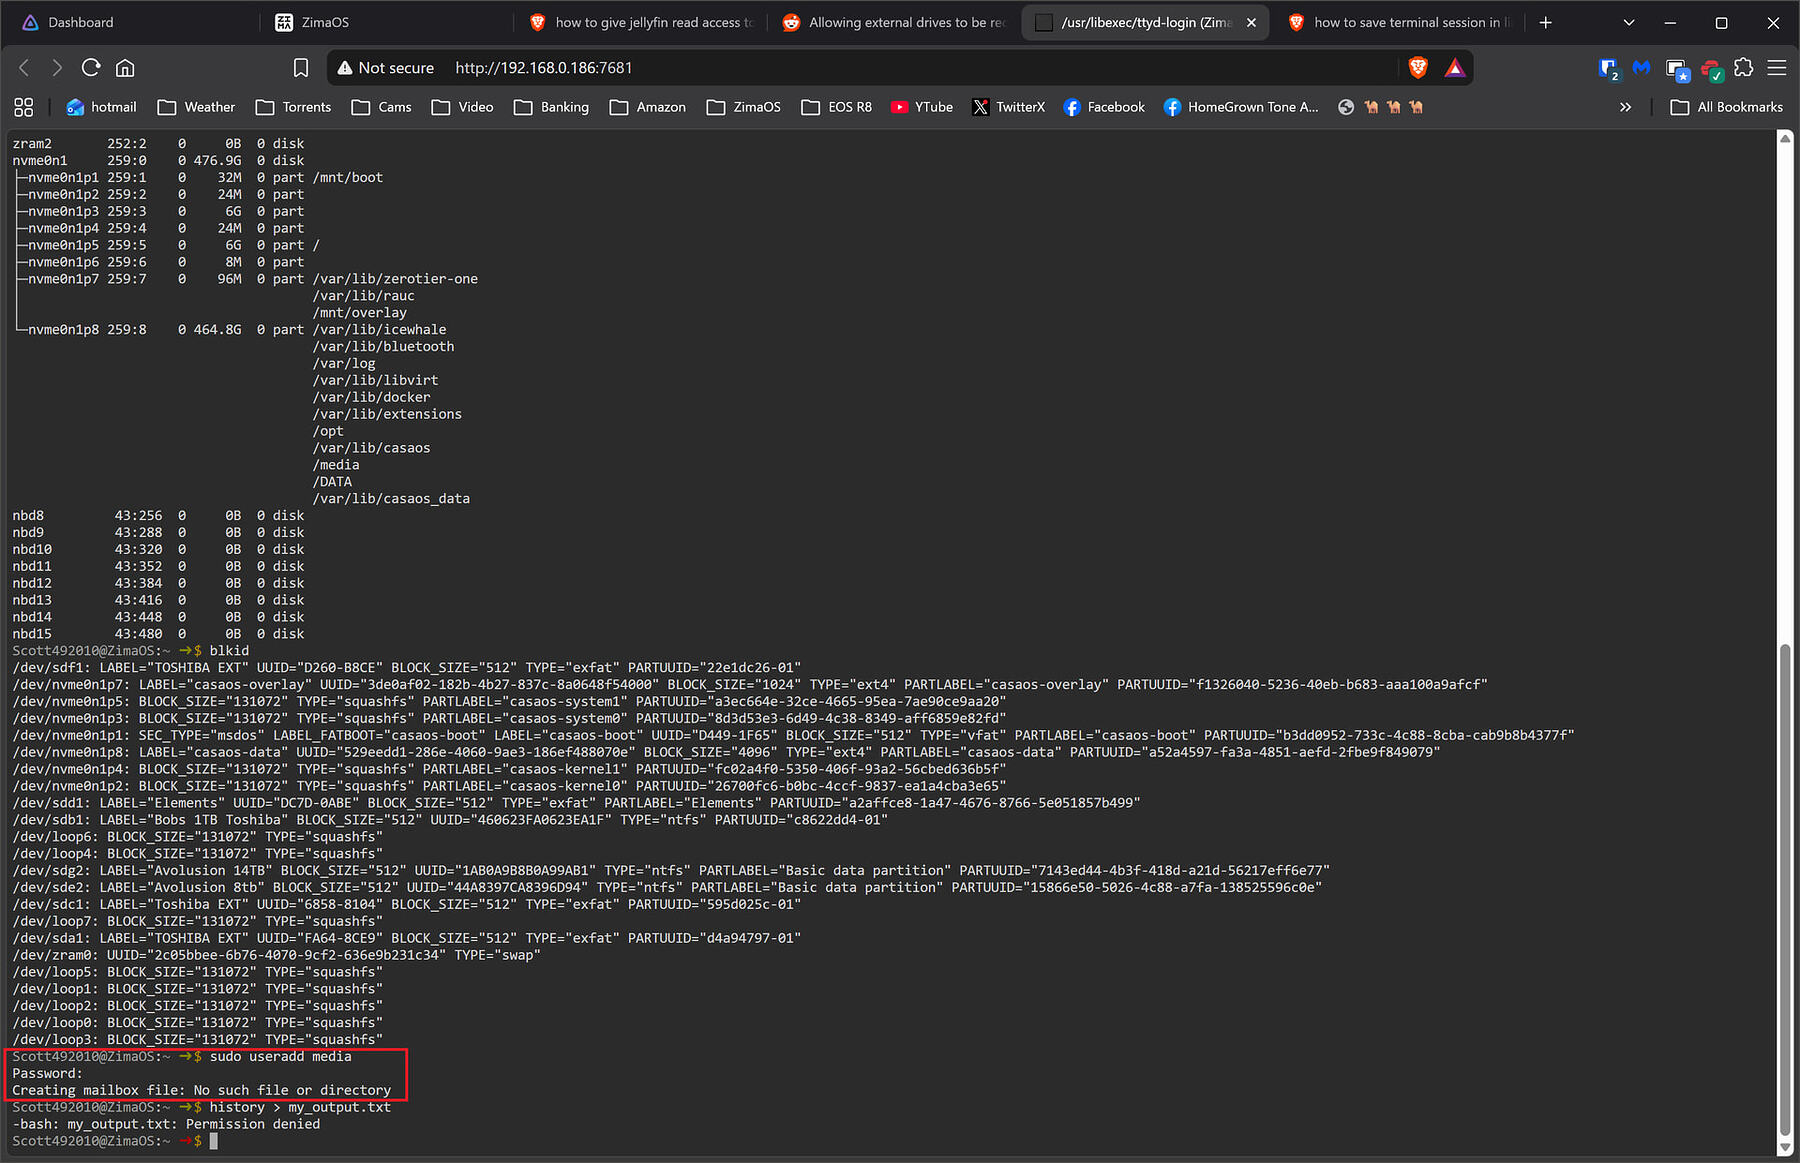
Task: Bookmark this page with the bookmark icon
Action: click(300, 68)
